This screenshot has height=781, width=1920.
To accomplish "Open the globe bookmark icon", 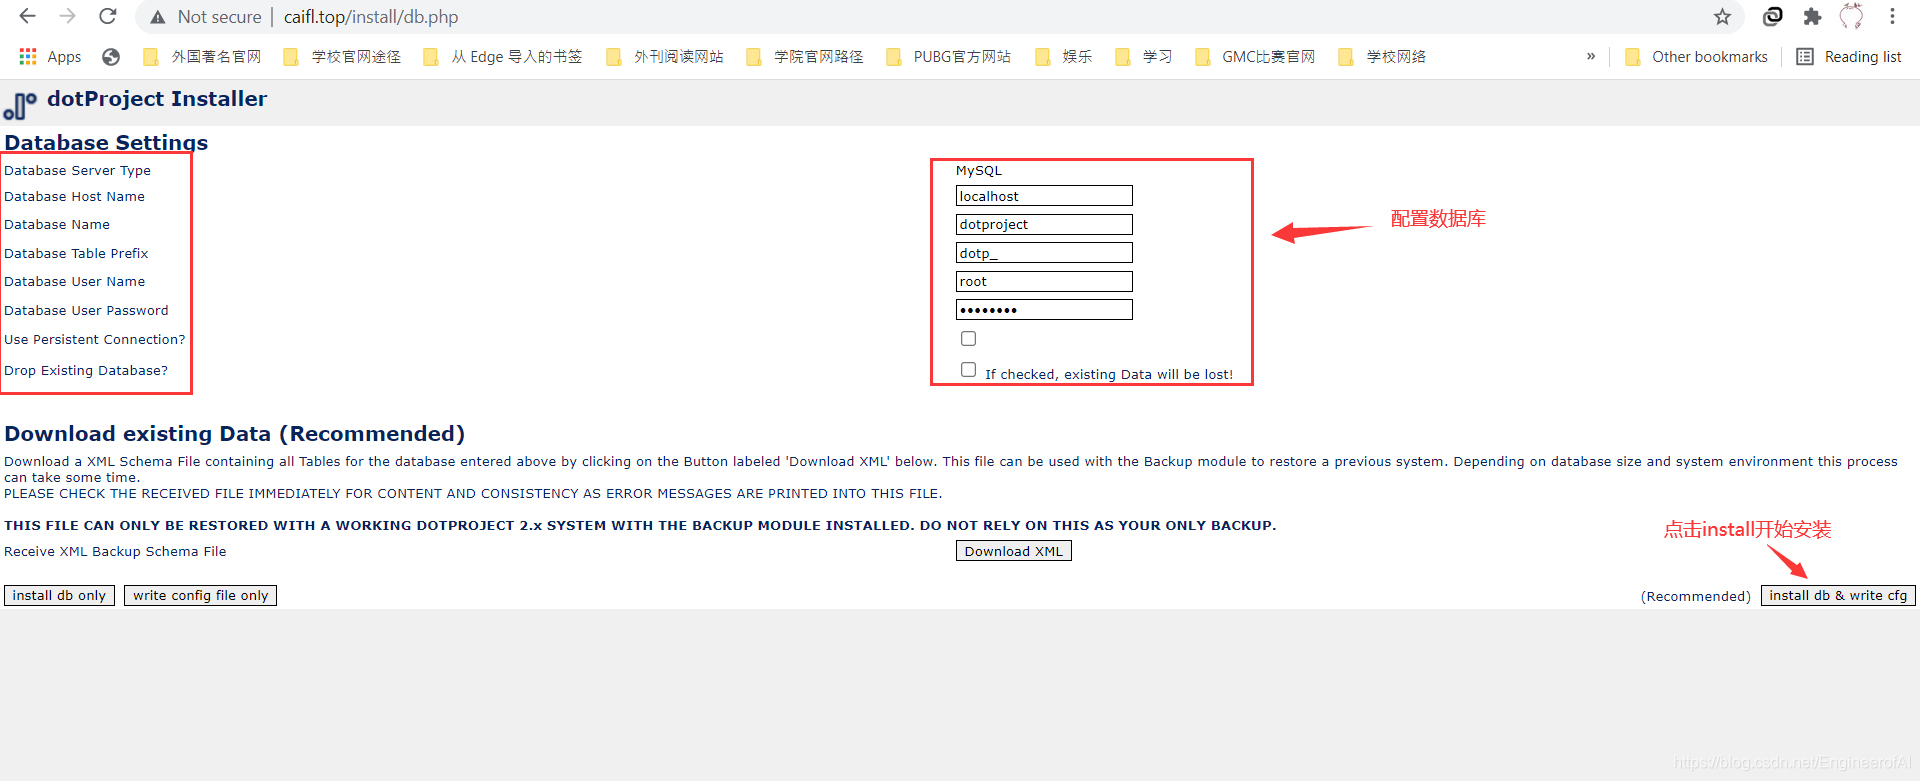I will (111, 57).
